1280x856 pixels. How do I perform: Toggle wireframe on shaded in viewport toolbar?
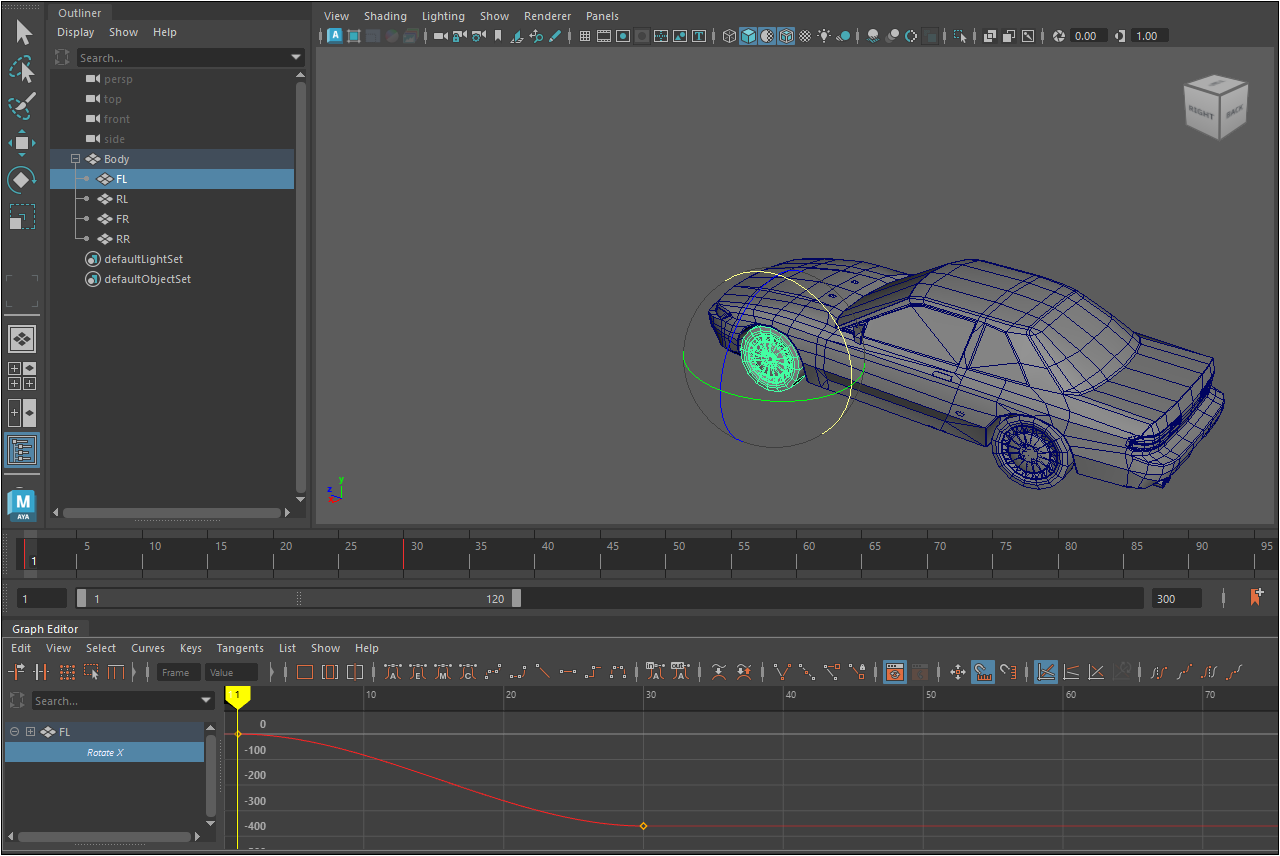tap(786, 36)
